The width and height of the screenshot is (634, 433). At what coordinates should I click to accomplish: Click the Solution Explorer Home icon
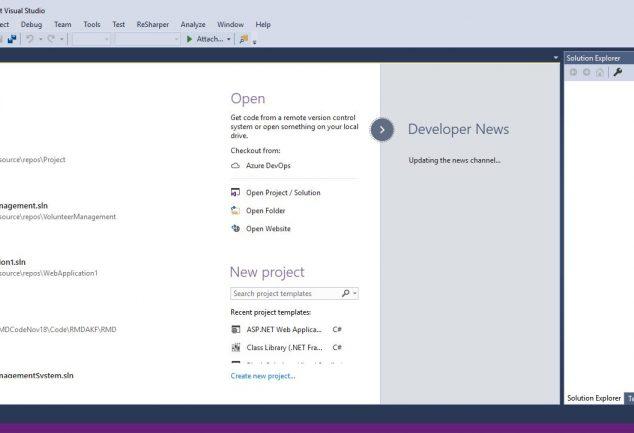click(x=600, y=72)
